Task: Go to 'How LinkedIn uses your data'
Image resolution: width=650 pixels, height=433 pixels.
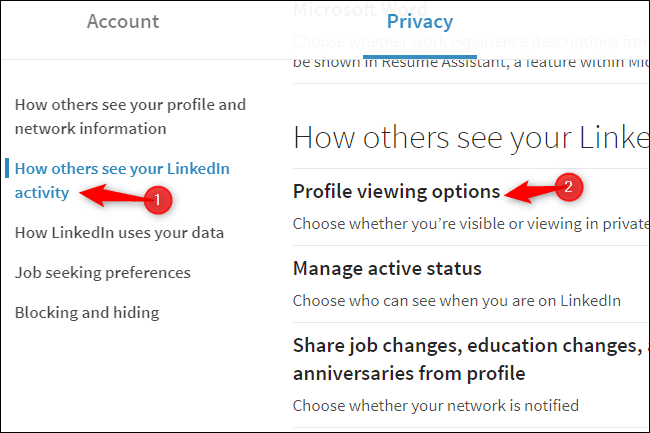Action: pyautogui.click(x=119, y=233)
